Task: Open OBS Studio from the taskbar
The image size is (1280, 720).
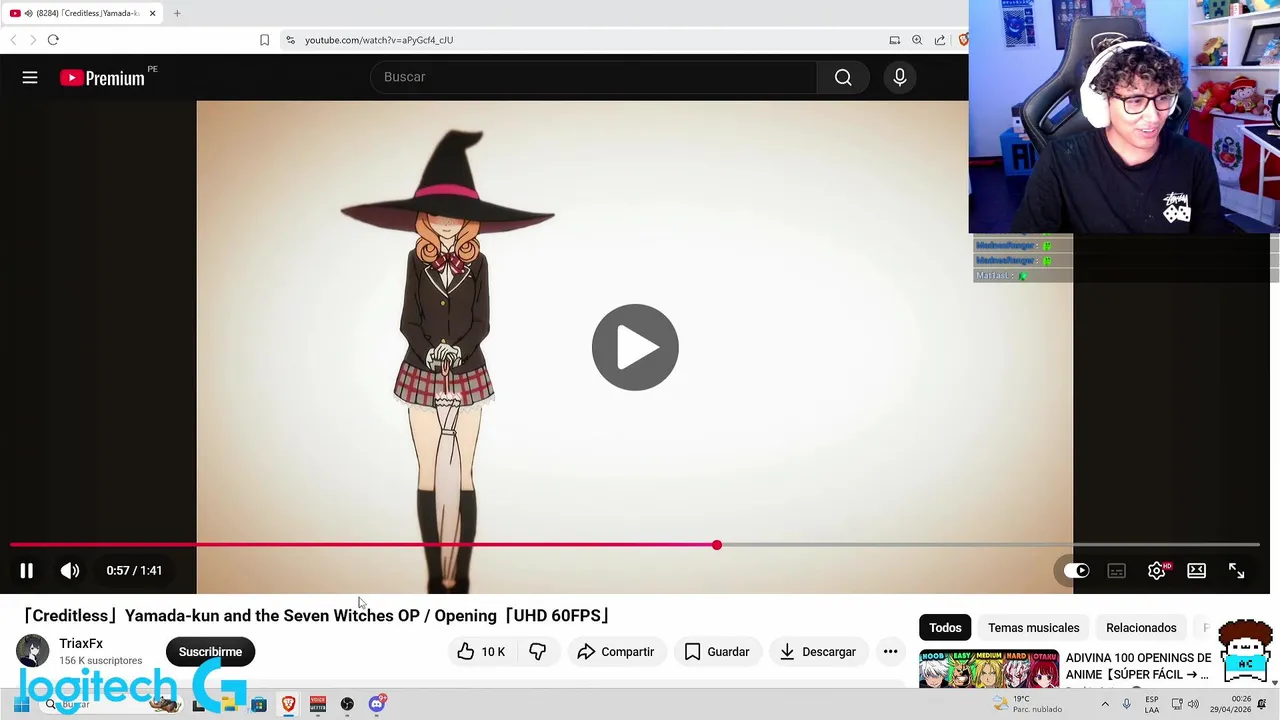Action: pyautogui.click(x=347, y=704)
